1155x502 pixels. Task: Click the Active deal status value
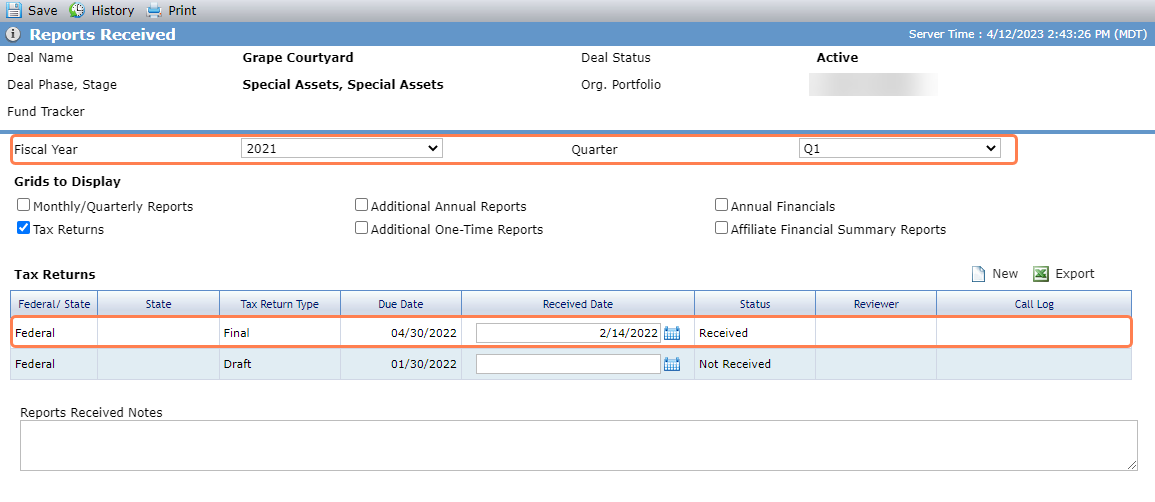838,57
